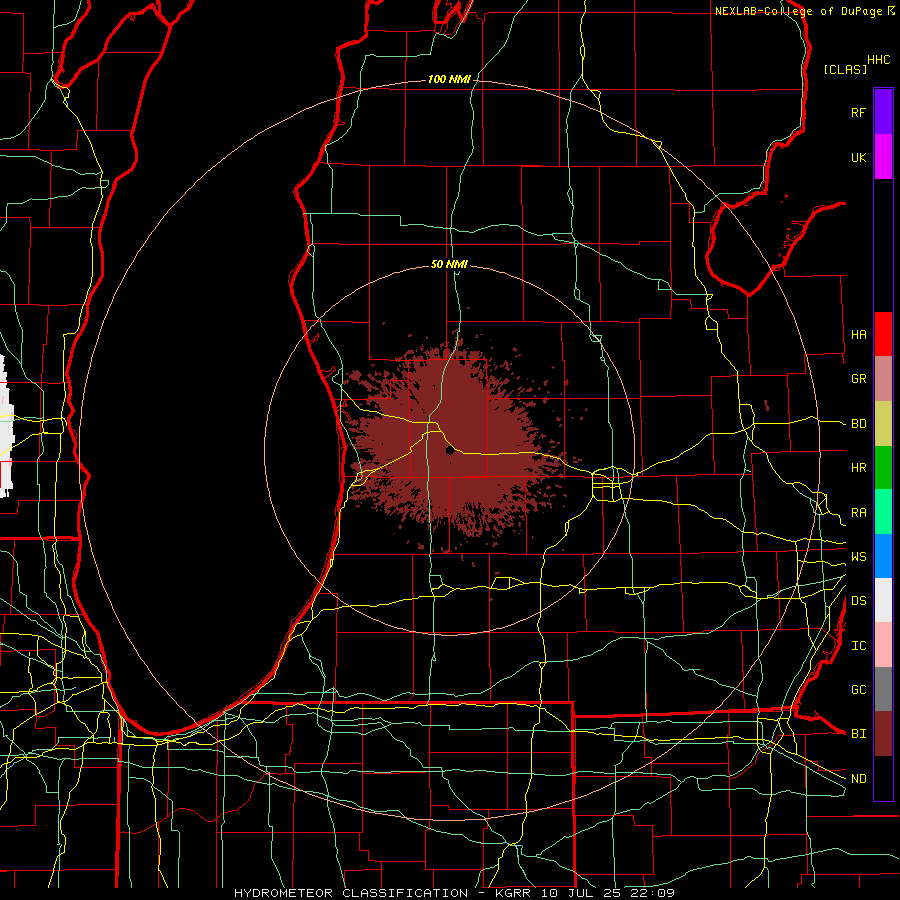Click the "BD" legend label

(858, 424)
